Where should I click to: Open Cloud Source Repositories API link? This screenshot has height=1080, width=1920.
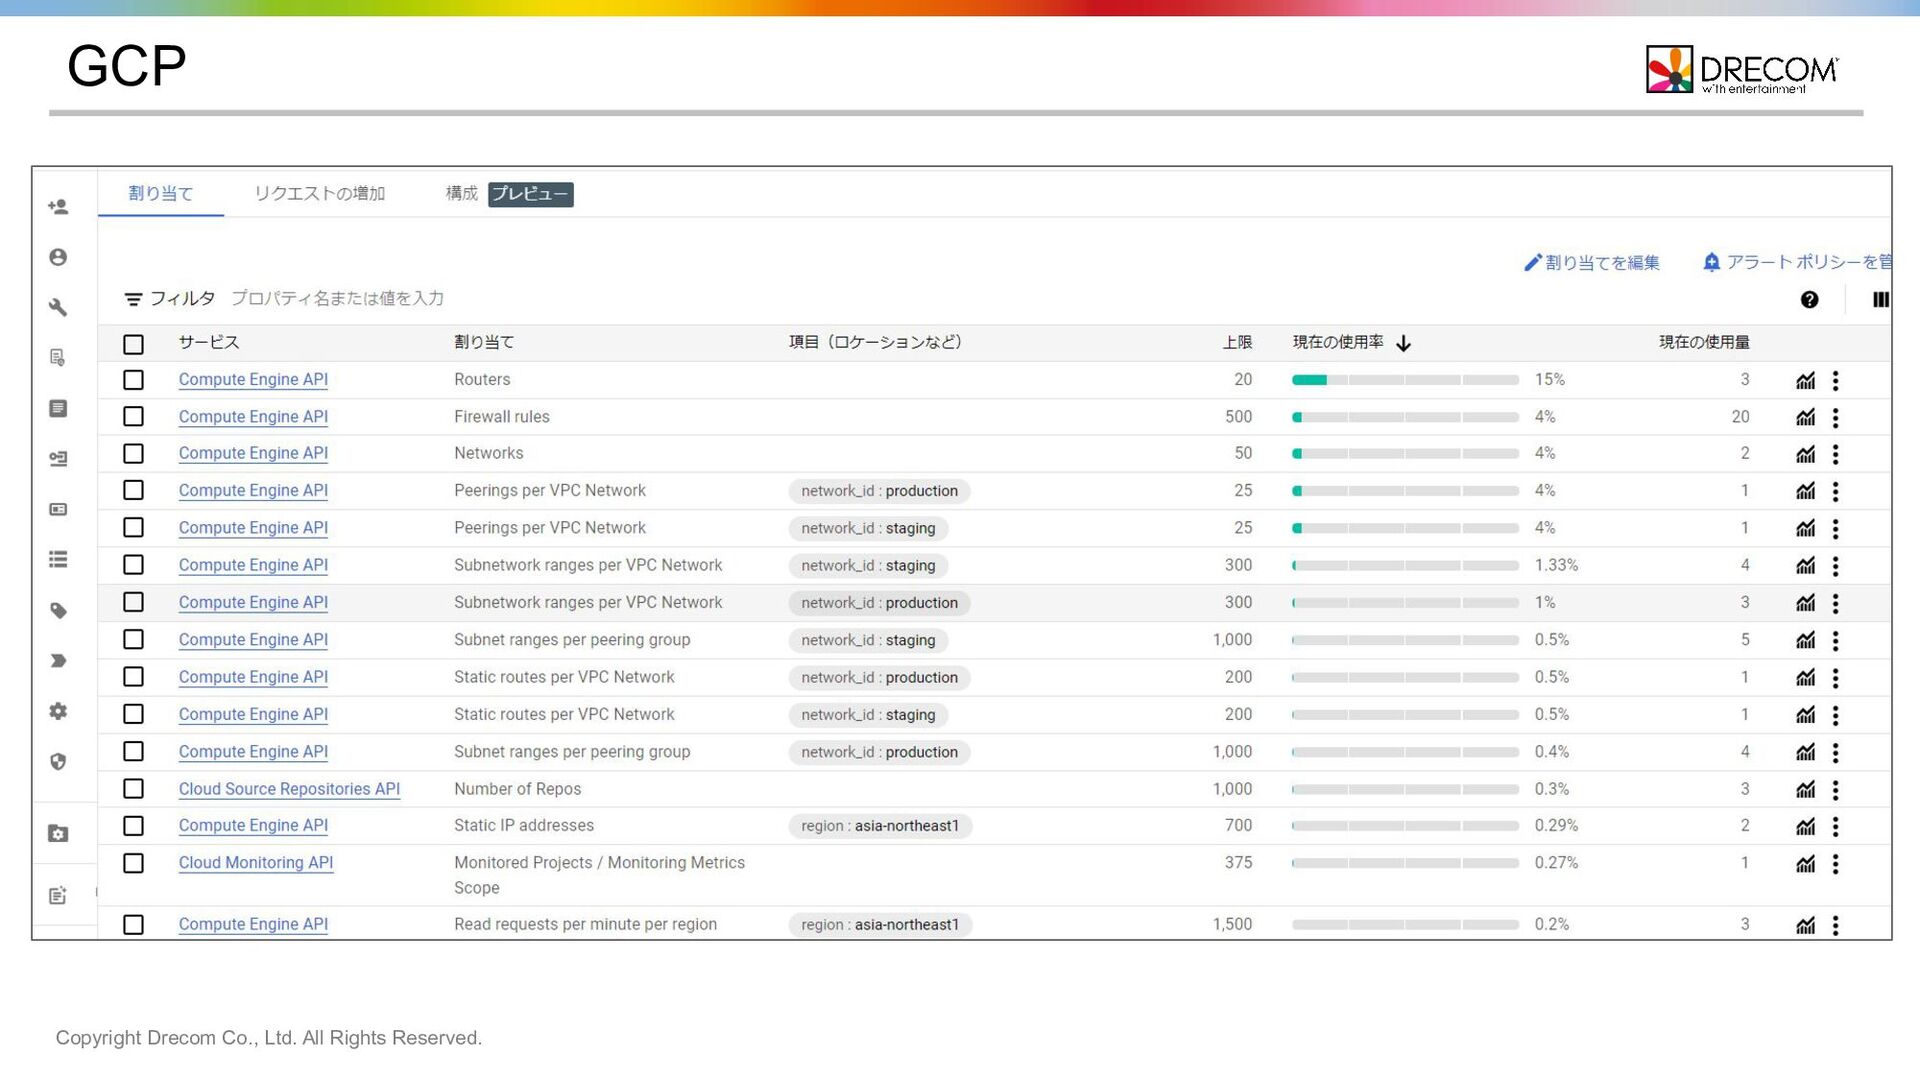pos(289,789)
